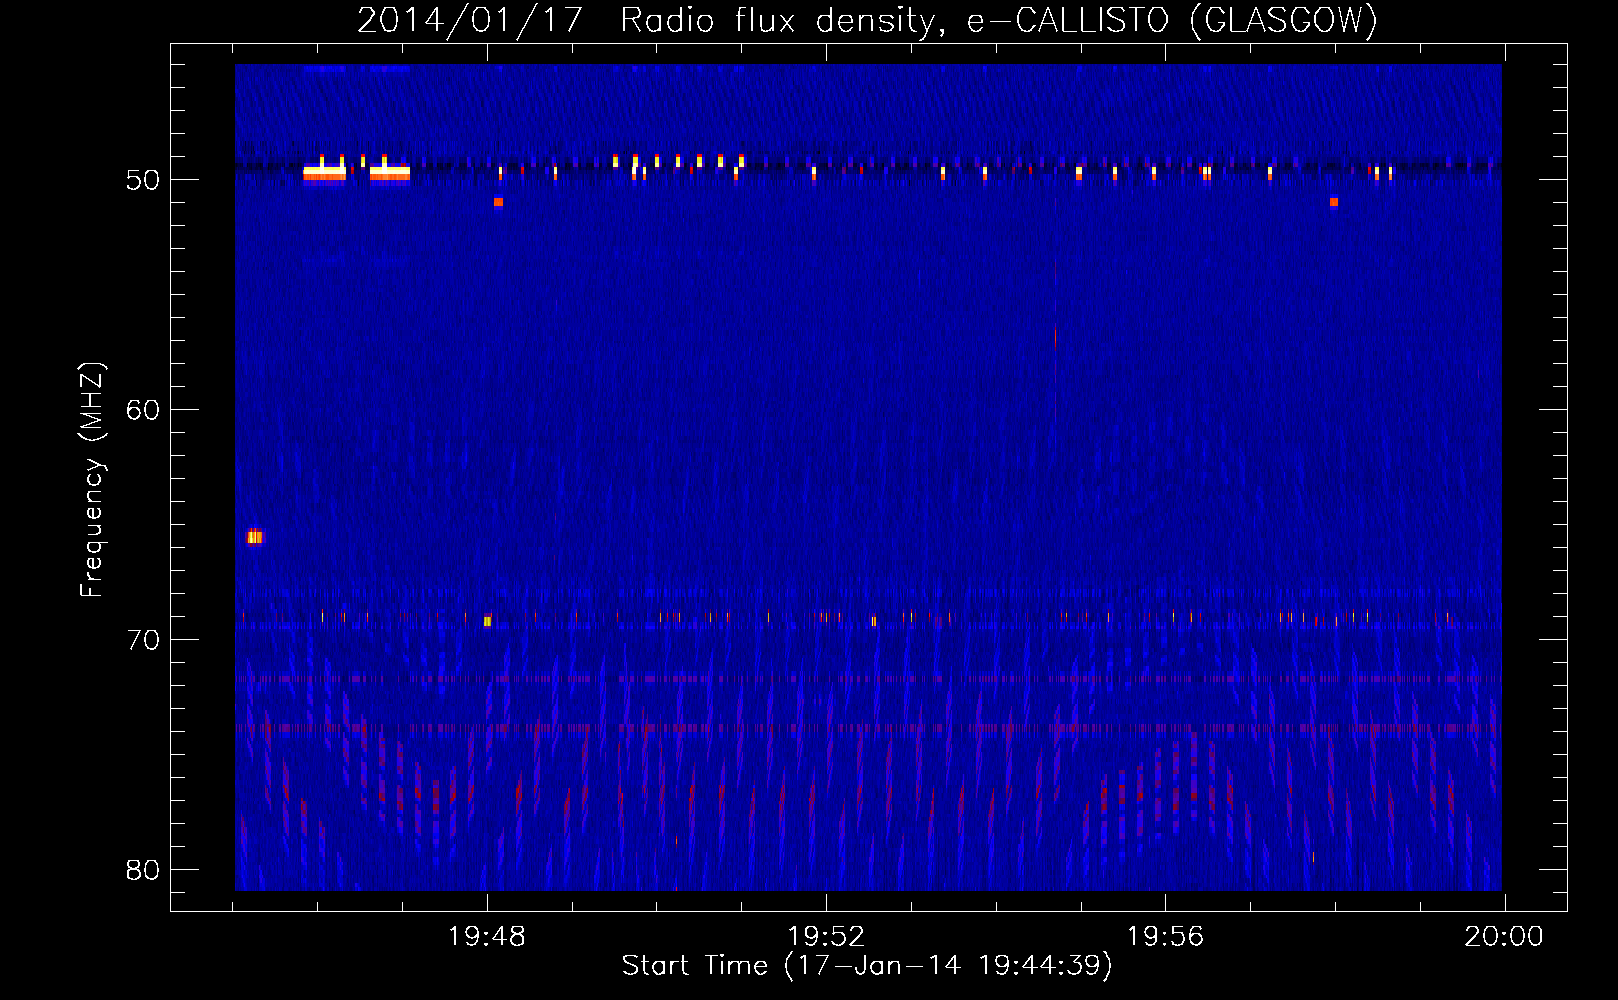Click the 19:48 time tick label
The height and width of the screenshot is (1000, 1618).
coord(487,937)
